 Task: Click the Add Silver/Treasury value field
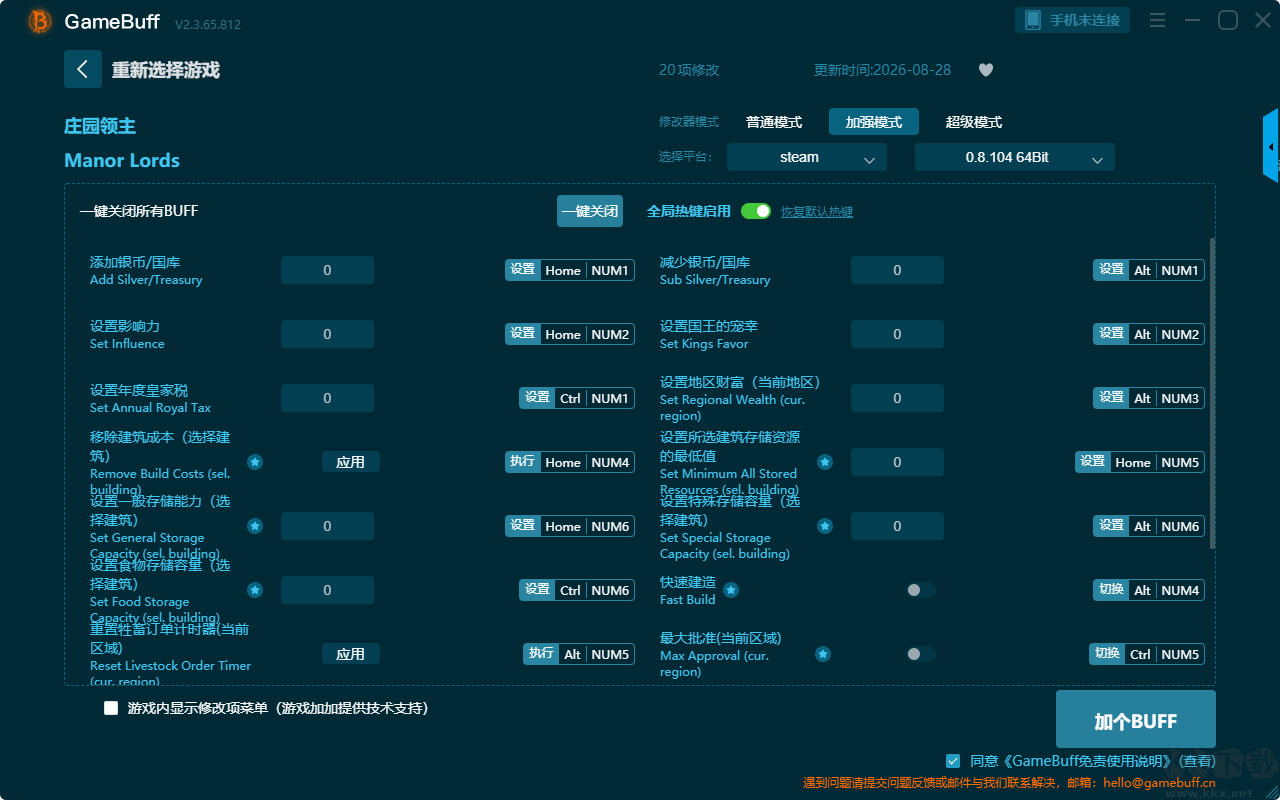[x=327, y=270]
